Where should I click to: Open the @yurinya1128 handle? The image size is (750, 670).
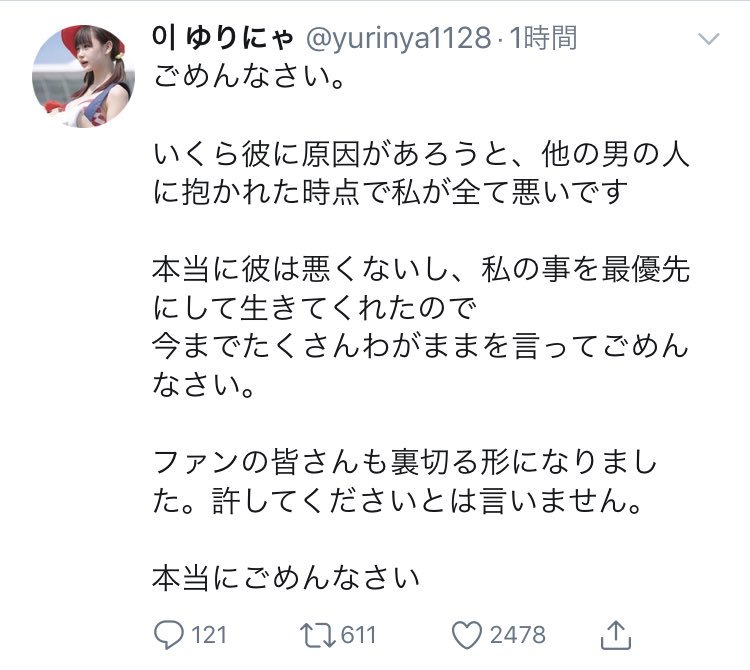[398, 38]
